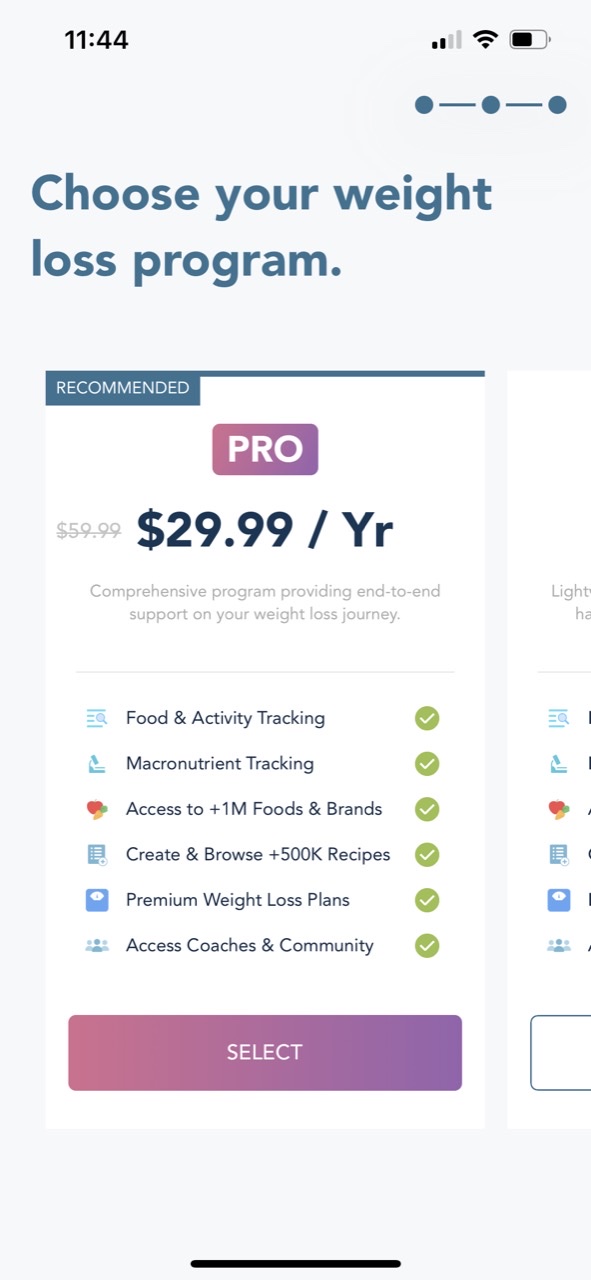Click the Food & Activity Tracking icon
Viewport: 591px width, 1280px height.
(x=97, y=718)
